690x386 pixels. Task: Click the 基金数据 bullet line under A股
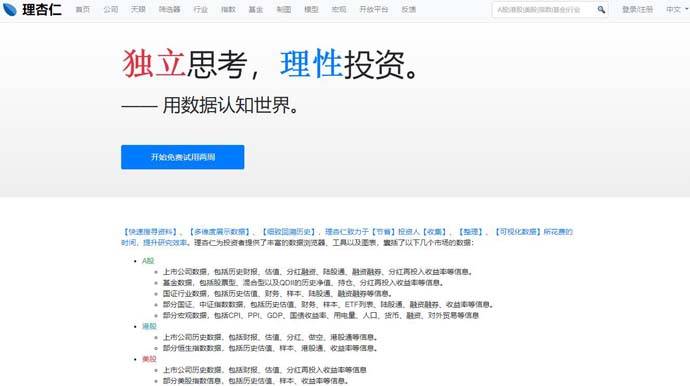(x=303, y=283)
